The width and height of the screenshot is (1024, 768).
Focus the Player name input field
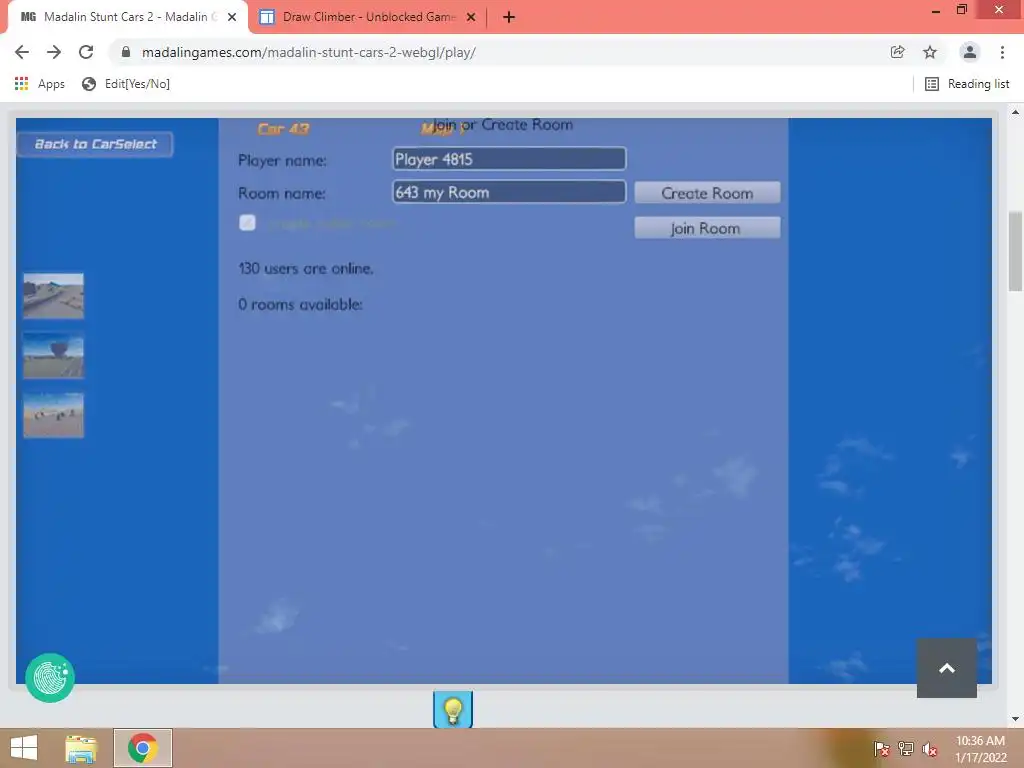[509, 159]
